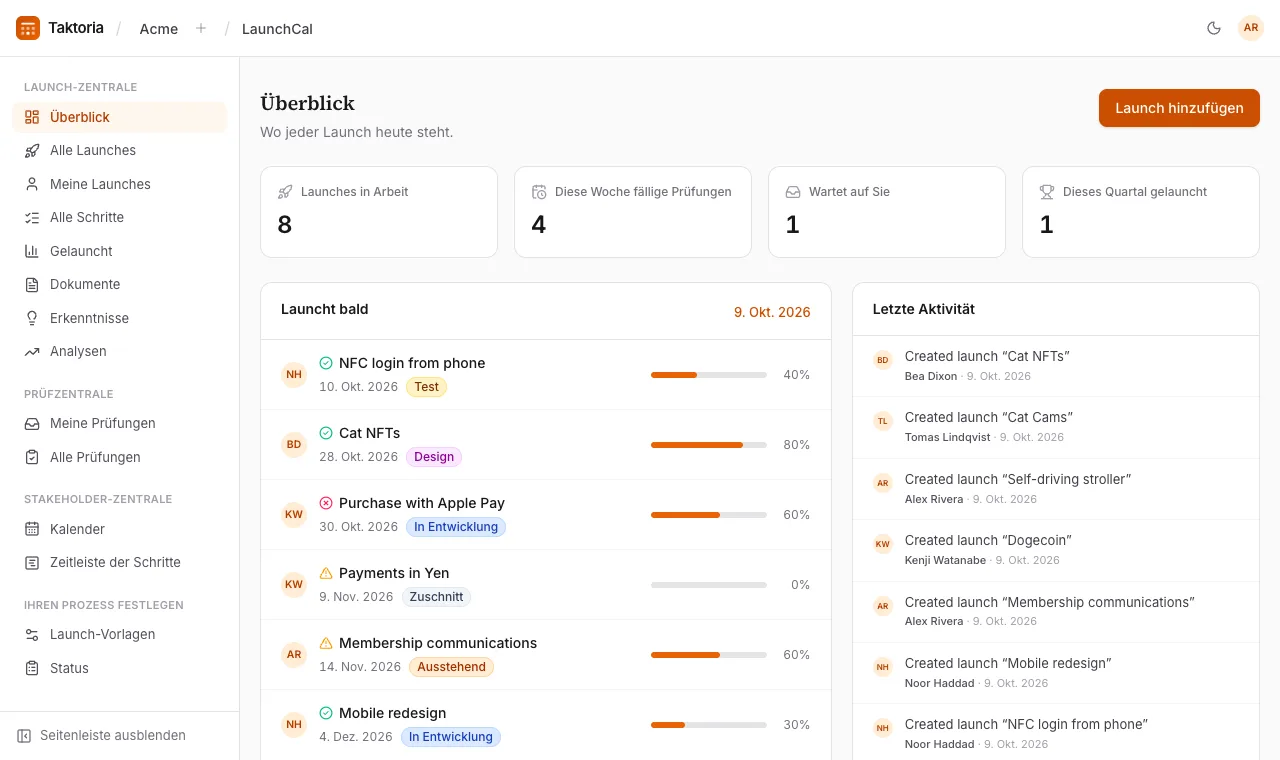
Task: Open the Dokumente section
Action: coord(119,284)
